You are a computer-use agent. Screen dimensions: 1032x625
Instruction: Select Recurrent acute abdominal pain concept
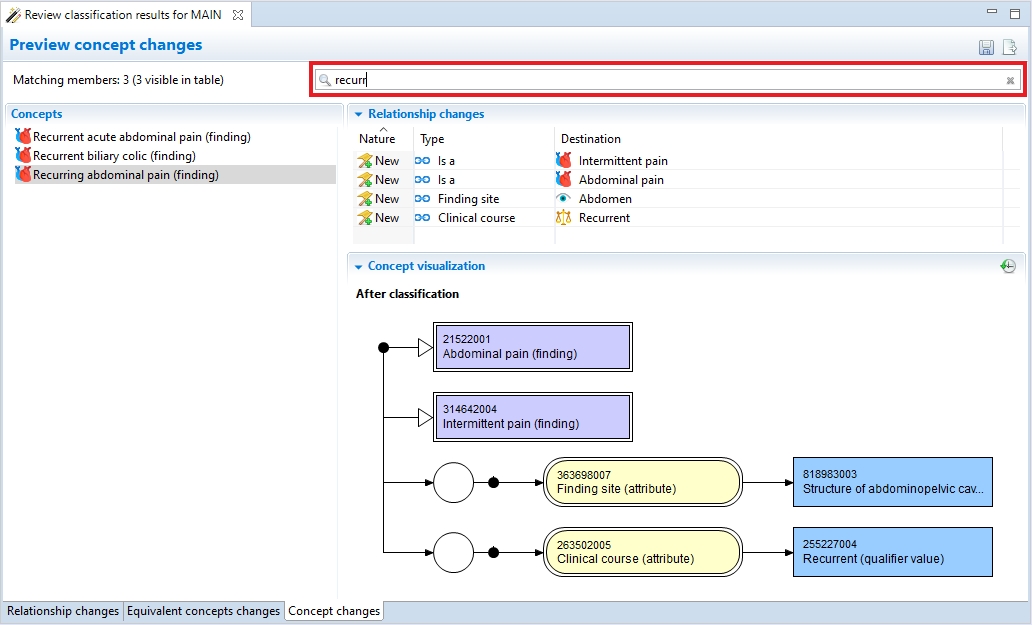pos(141,137)
